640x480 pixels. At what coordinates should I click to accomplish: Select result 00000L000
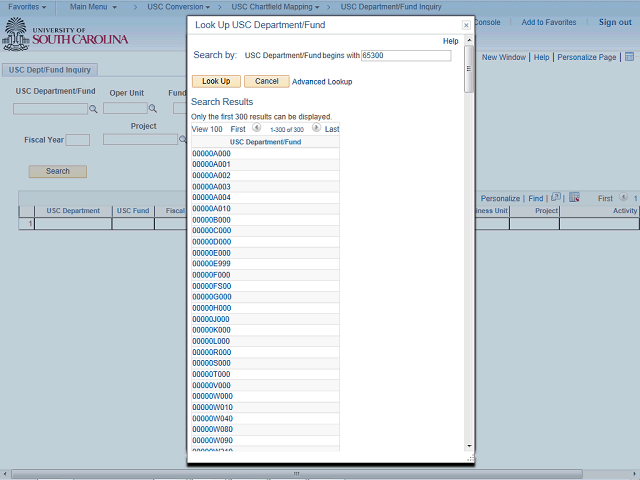(211, 341)
